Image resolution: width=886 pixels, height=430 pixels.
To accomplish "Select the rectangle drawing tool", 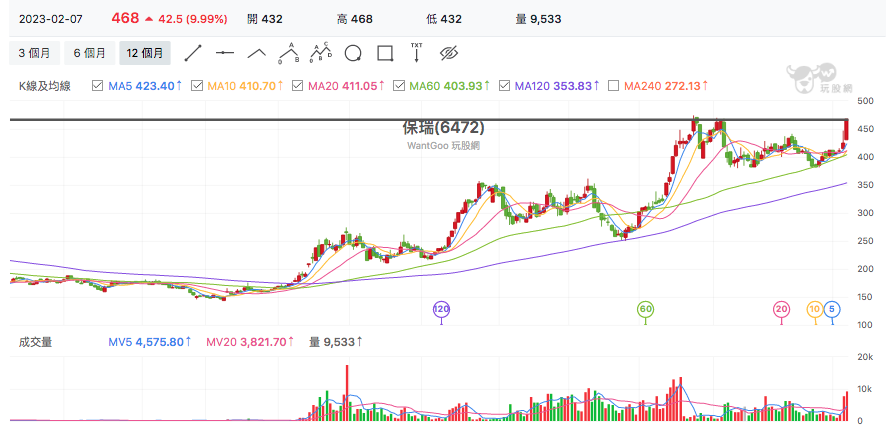I will (385, 53).
